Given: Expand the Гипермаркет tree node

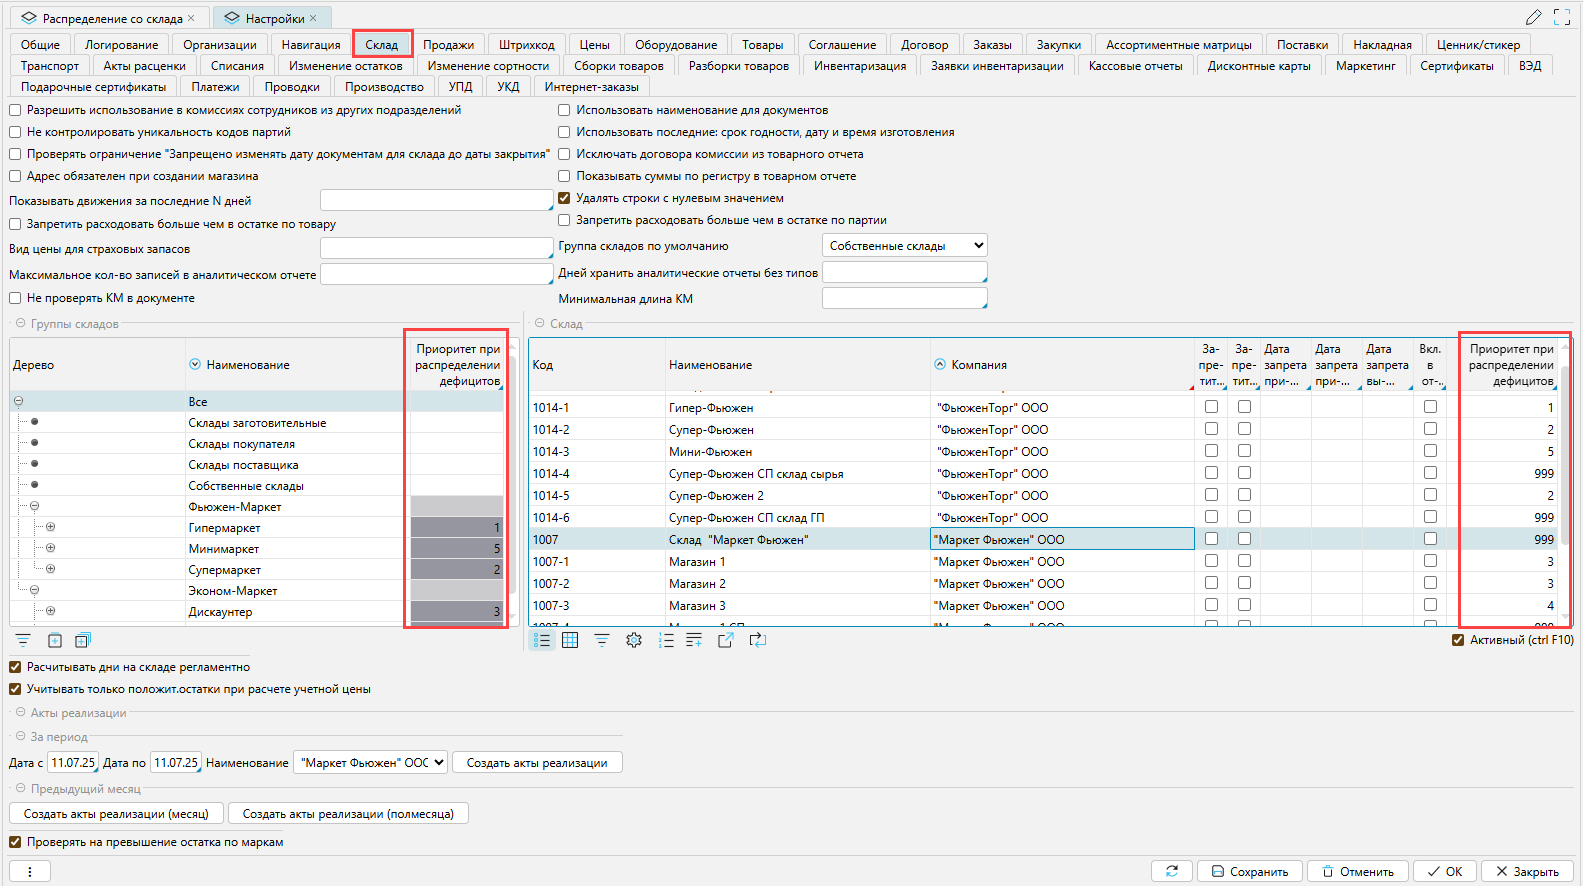Looking at the screenshot, I should tap(50, 527).
